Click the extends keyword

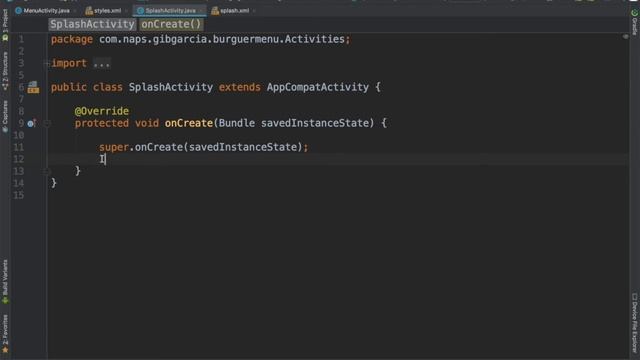pos(240,87)
